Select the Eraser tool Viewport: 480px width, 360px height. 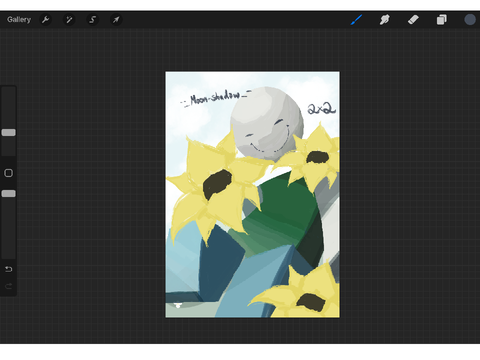(x=413, y=20)
